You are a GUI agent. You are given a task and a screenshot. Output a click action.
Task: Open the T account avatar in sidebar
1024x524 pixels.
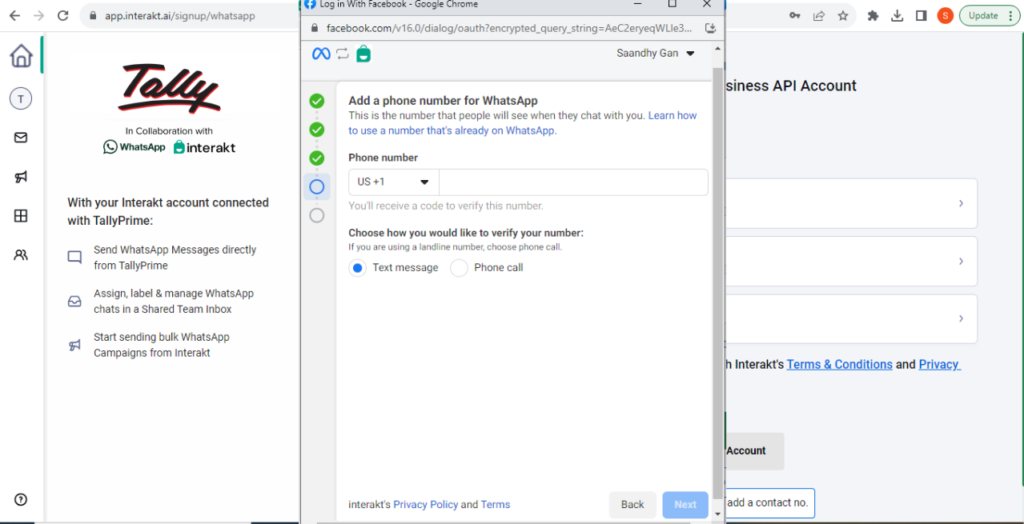pyautogui.click(x=21, y=99)
